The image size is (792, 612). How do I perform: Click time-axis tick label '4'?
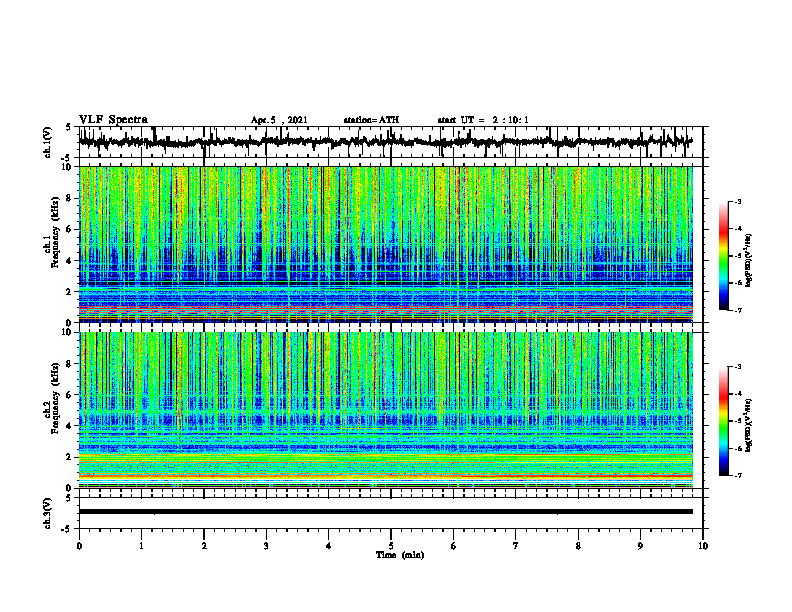[x=329, y=546]
